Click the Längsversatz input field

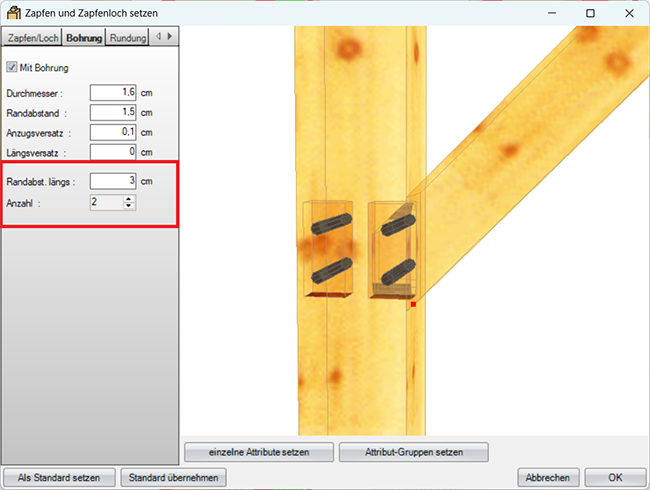[x=113, y=152]
